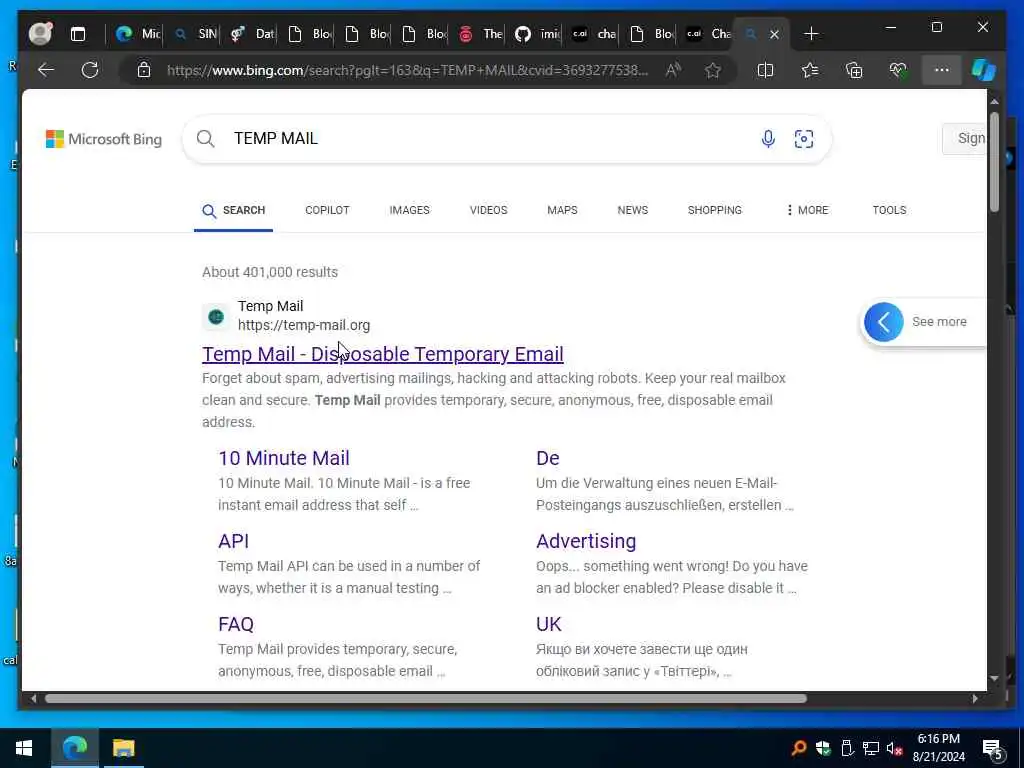This screenshot has width=1024, height=768.
Task: Click the https://temp-mail.org URL text
Action: pyautogui.click(x=304, y=325)
